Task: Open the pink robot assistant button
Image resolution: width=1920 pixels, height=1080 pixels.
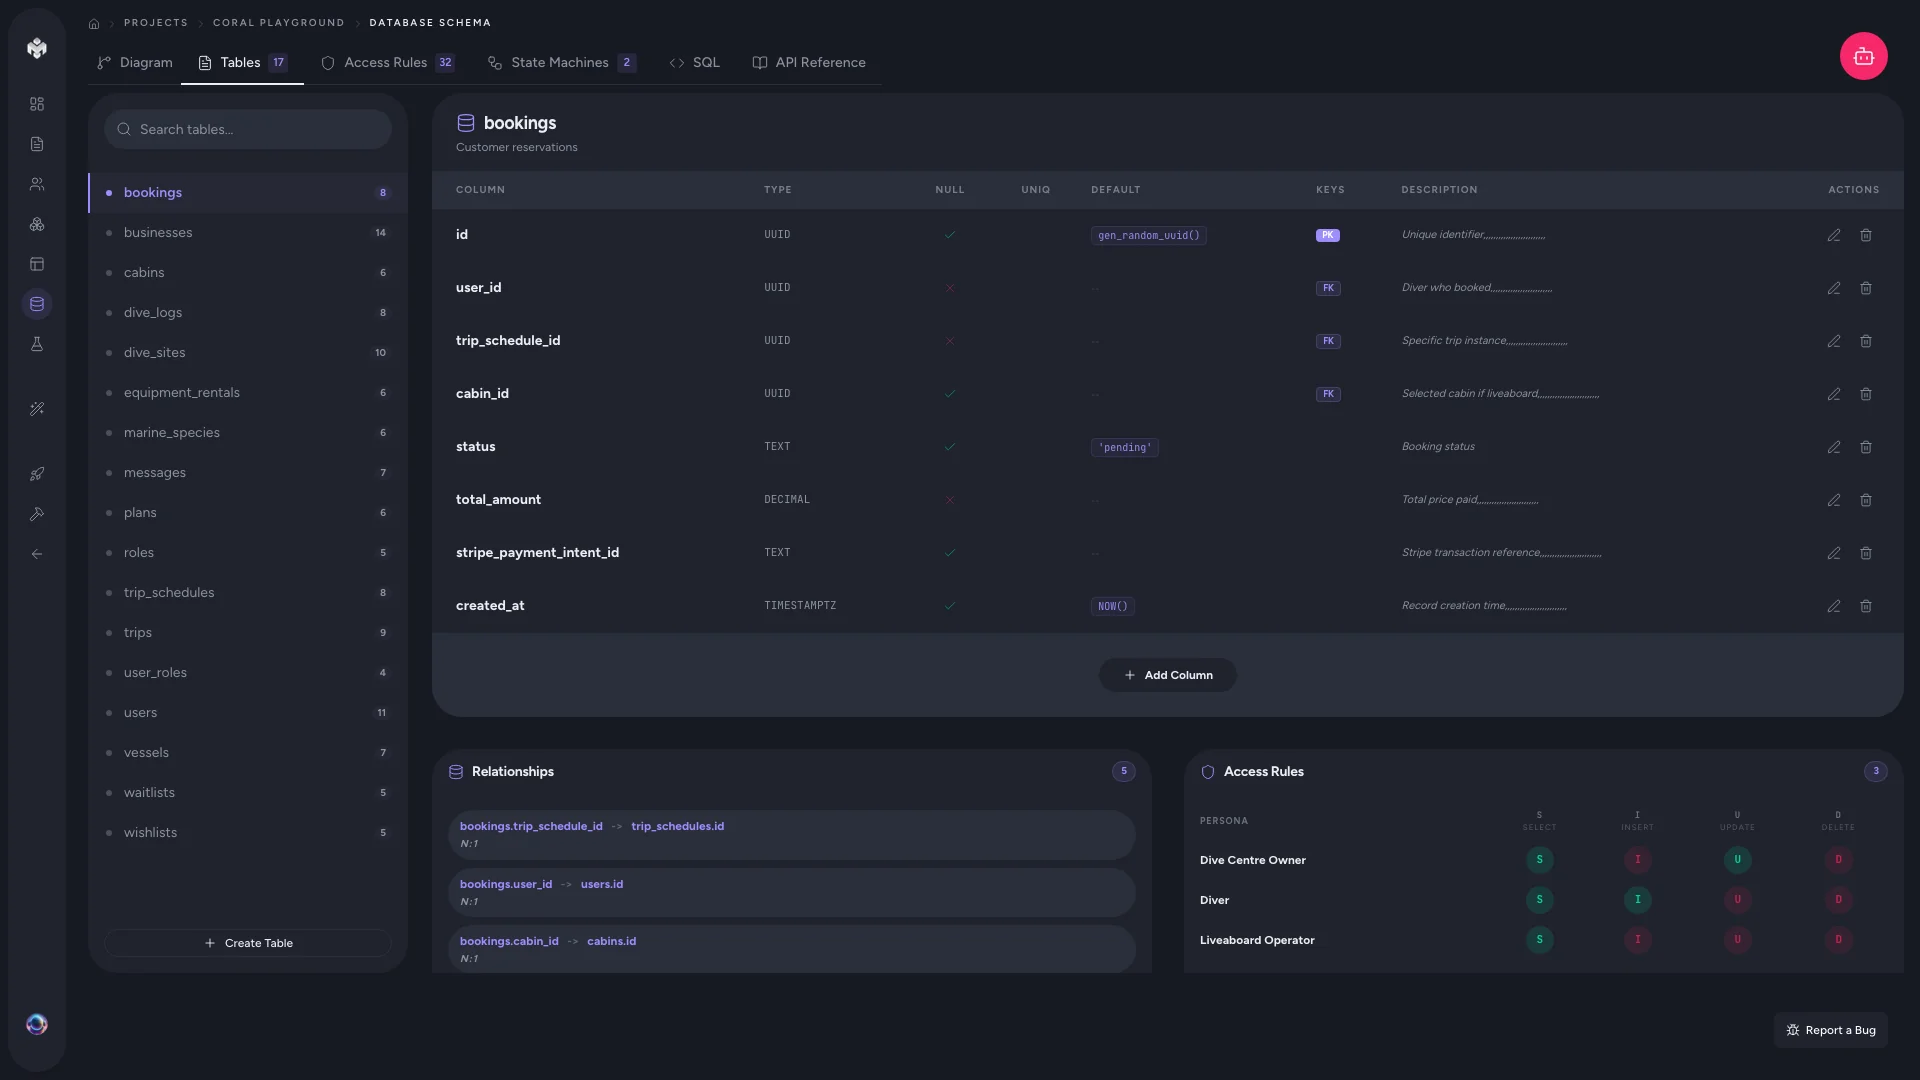Action: point(1863,56)
